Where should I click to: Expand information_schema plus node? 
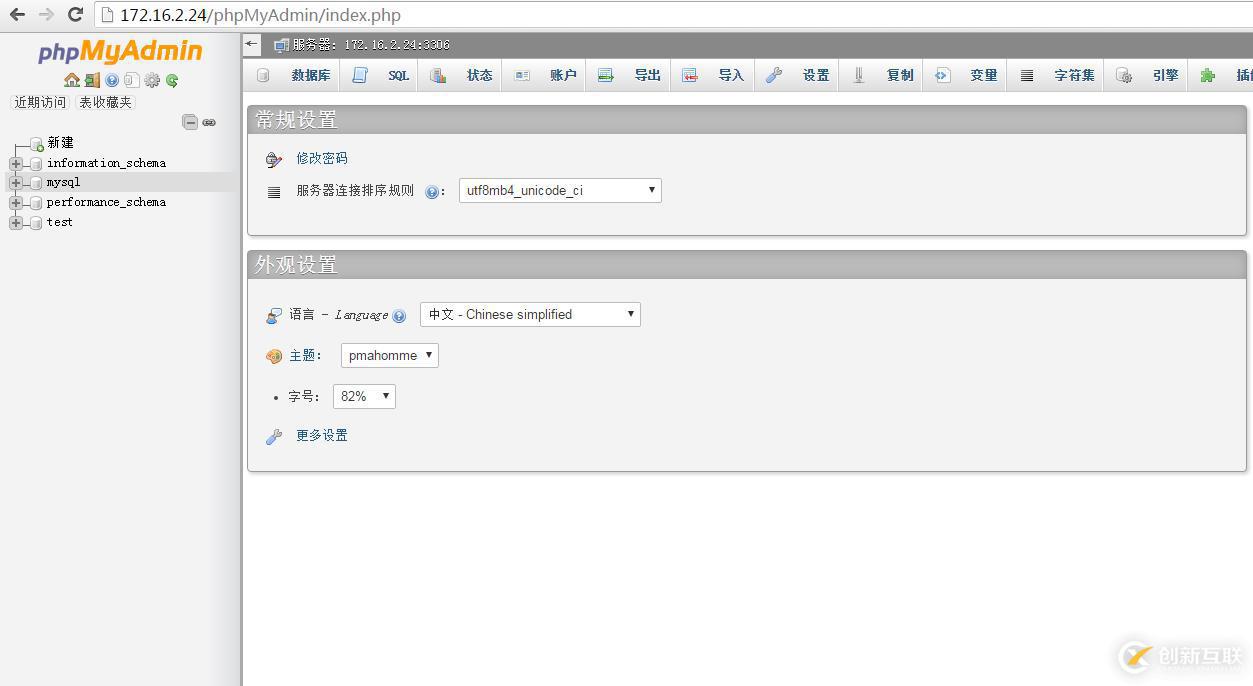tap(16, 163)
